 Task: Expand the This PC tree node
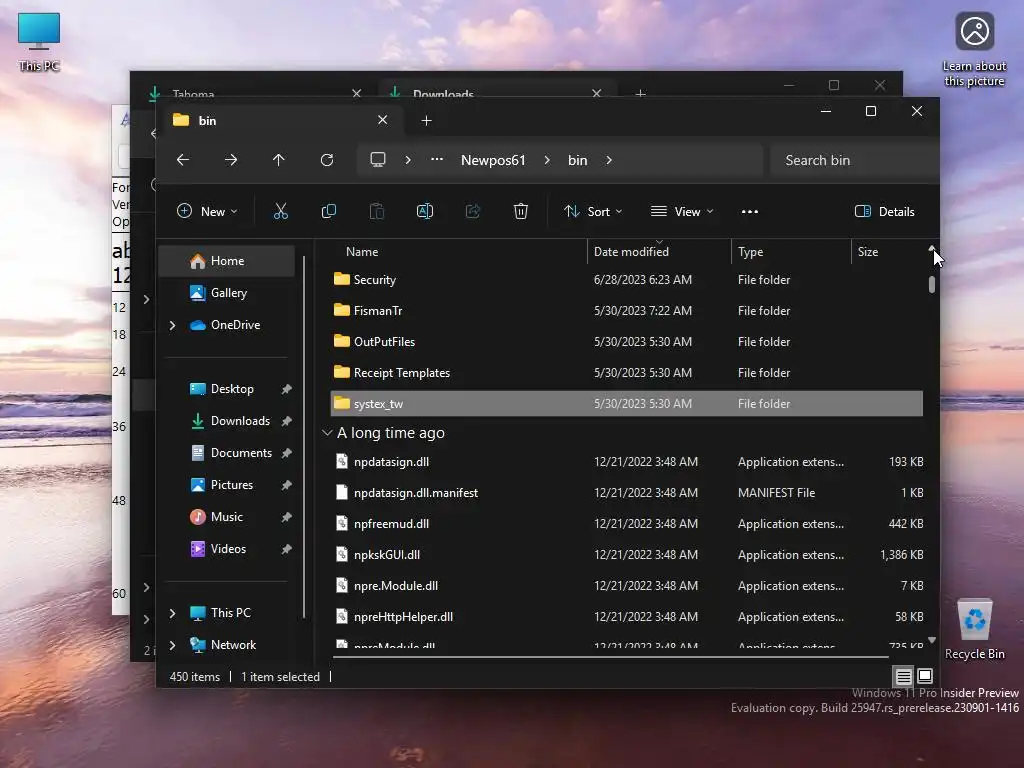(172, 613)
